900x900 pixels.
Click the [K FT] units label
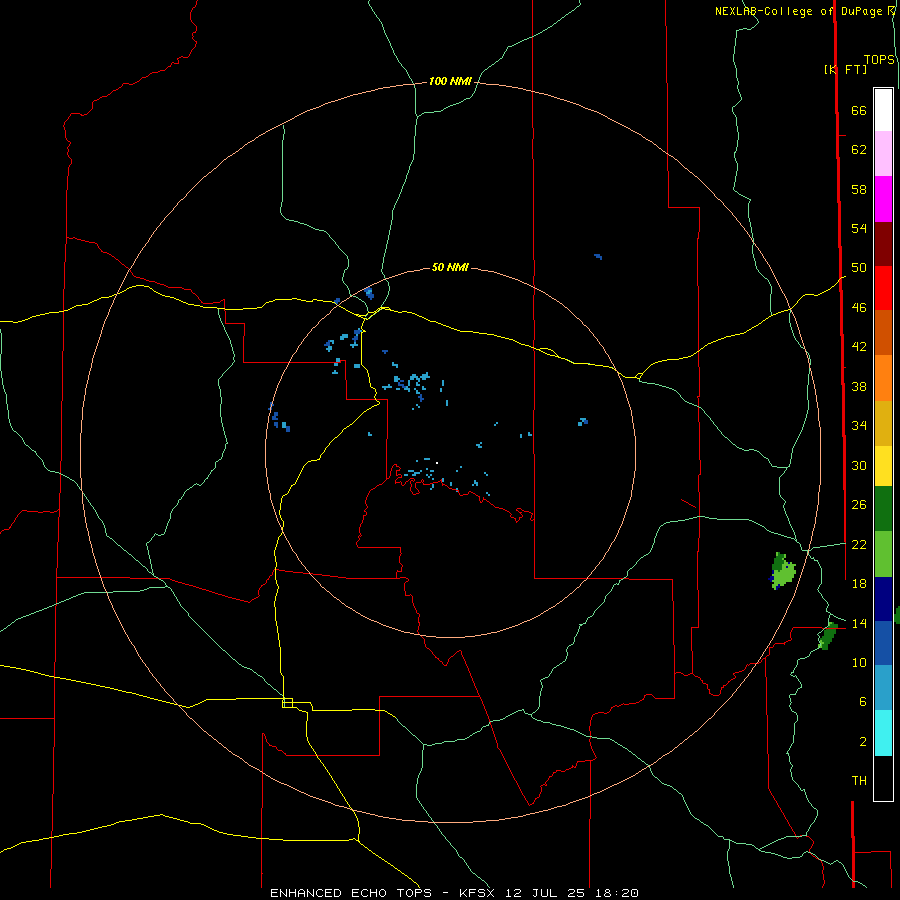coord(845,69)
